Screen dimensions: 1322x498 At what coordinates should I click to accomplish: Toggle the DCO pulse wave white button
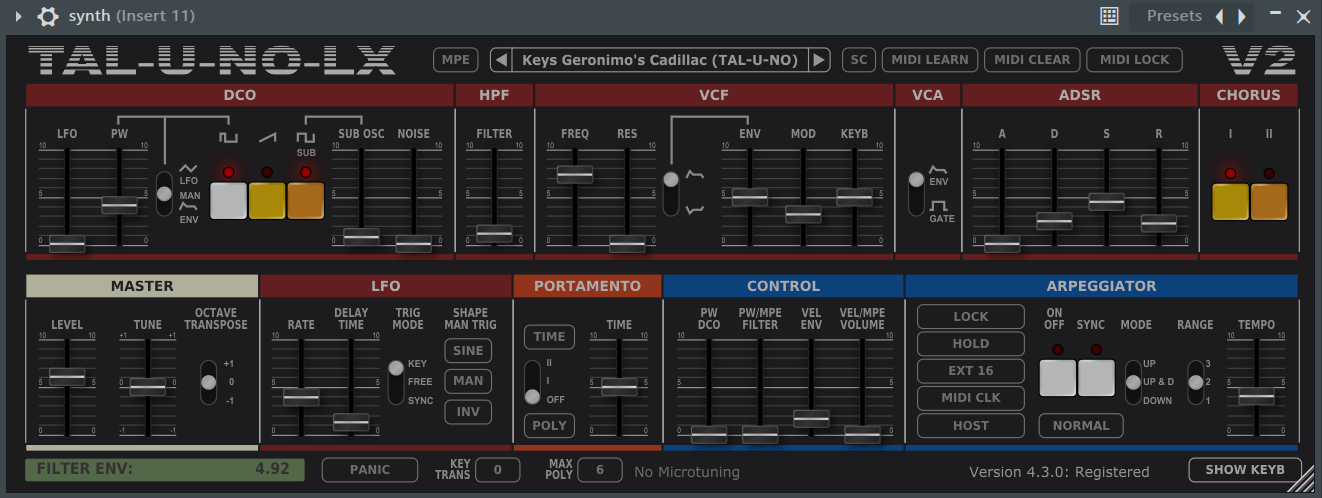228,201
